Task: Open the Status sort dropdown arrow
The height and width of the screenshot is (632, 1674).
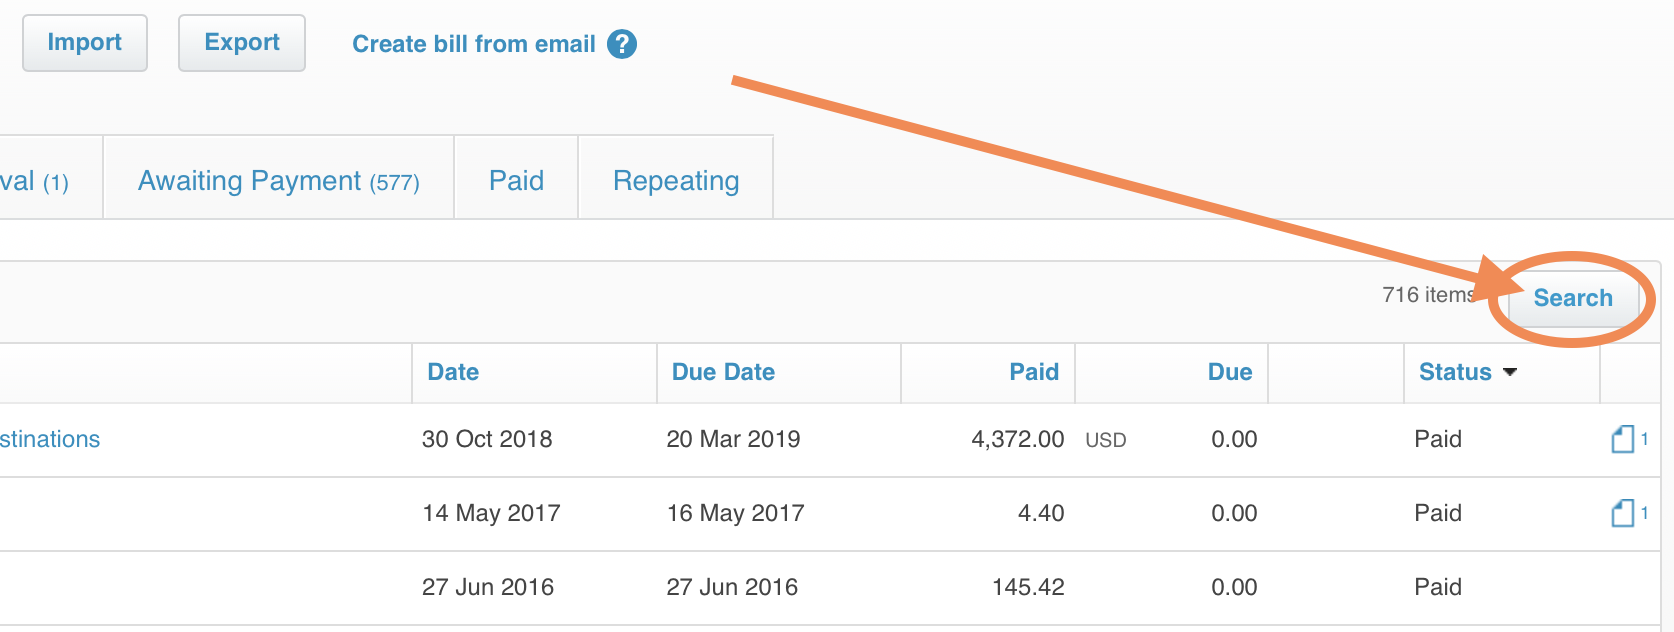Action: point(1511,372)
